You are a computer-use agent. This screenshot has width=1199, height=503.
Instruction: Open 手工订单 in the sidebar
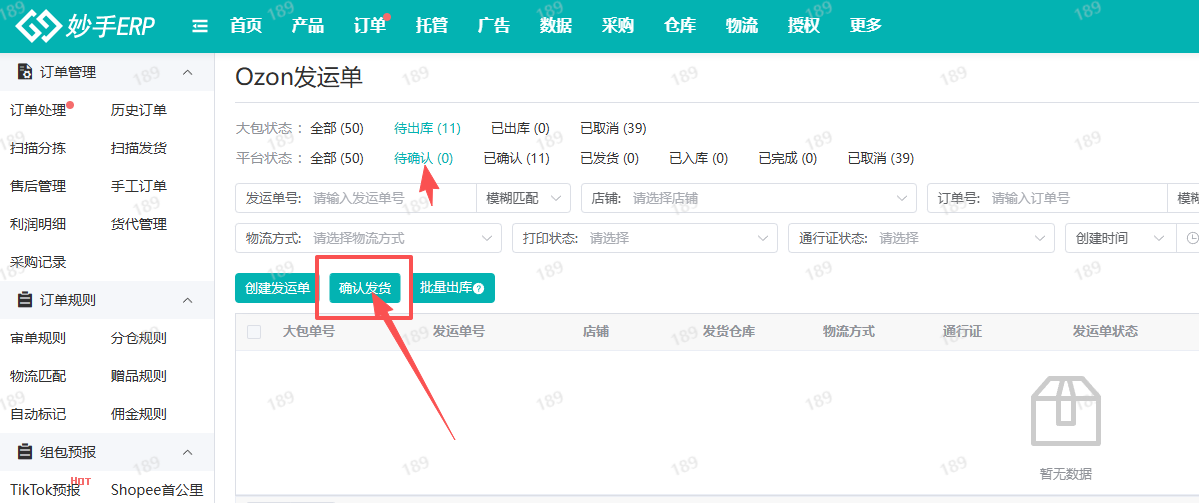[138, 187]
